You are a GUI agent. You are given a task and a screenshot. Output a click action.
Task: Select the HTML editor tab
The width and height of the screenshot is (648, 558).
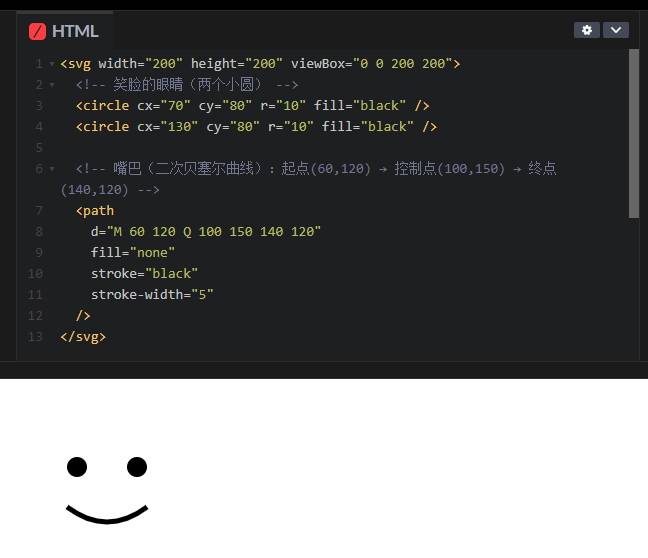[65, 31]
